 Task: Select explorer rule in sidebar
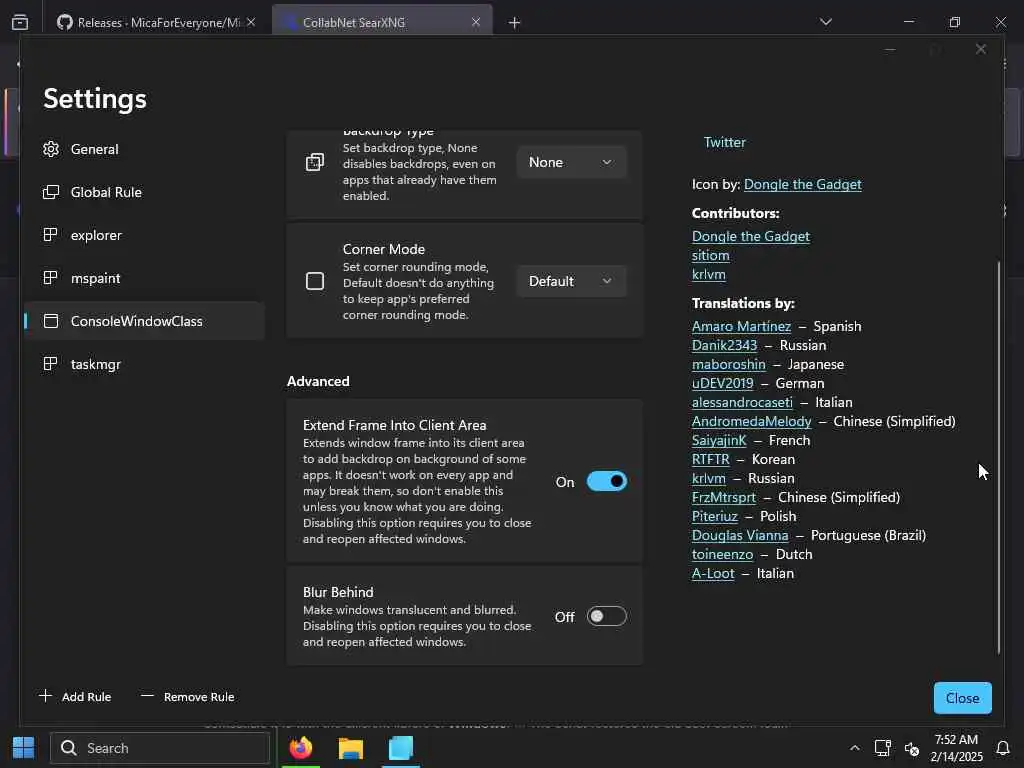pyautogui.click(x=144, y=235)
